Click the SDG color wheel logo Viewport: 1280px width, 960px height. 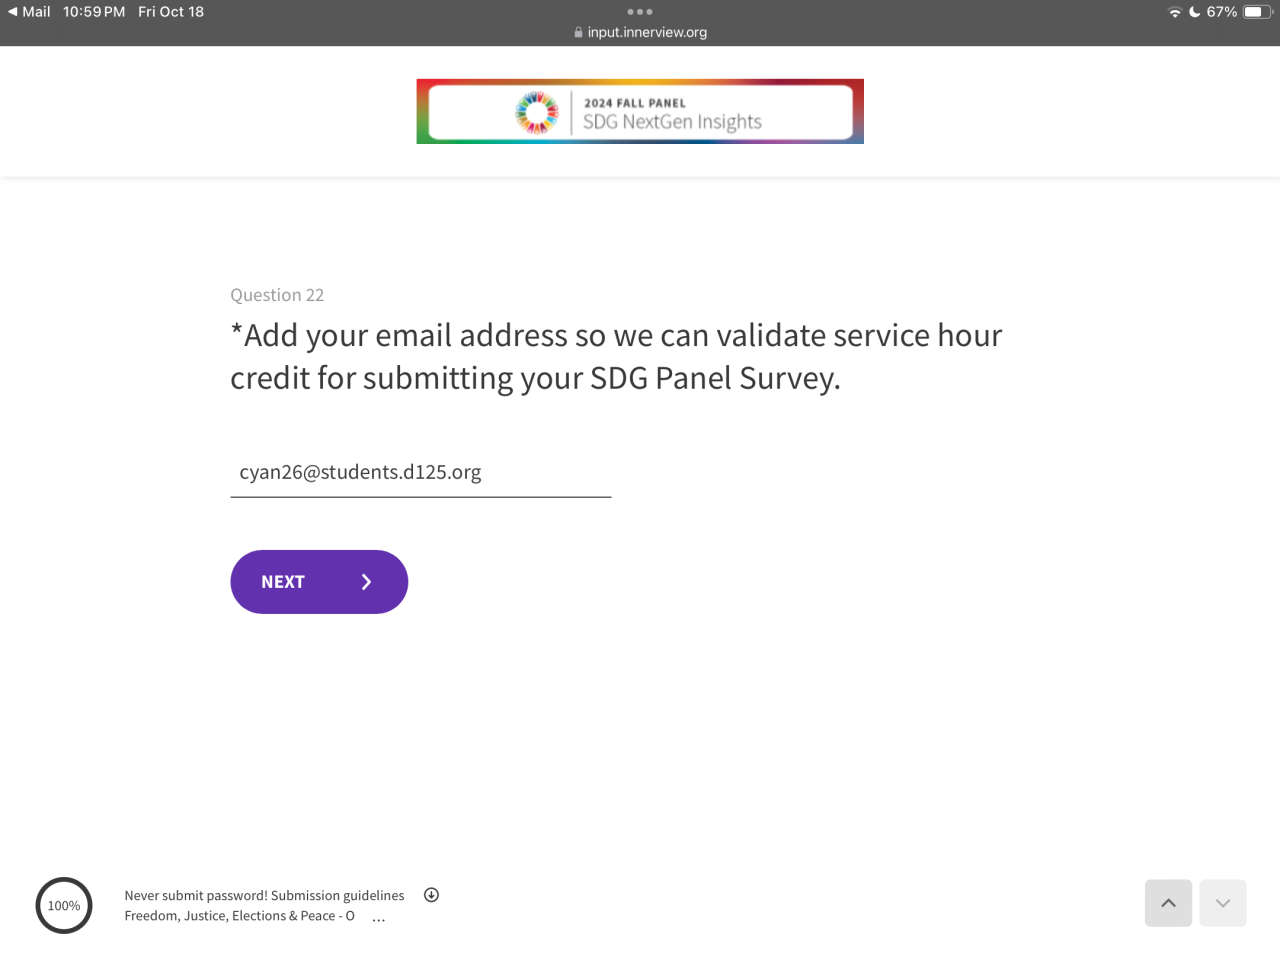(x=537, y=112)
